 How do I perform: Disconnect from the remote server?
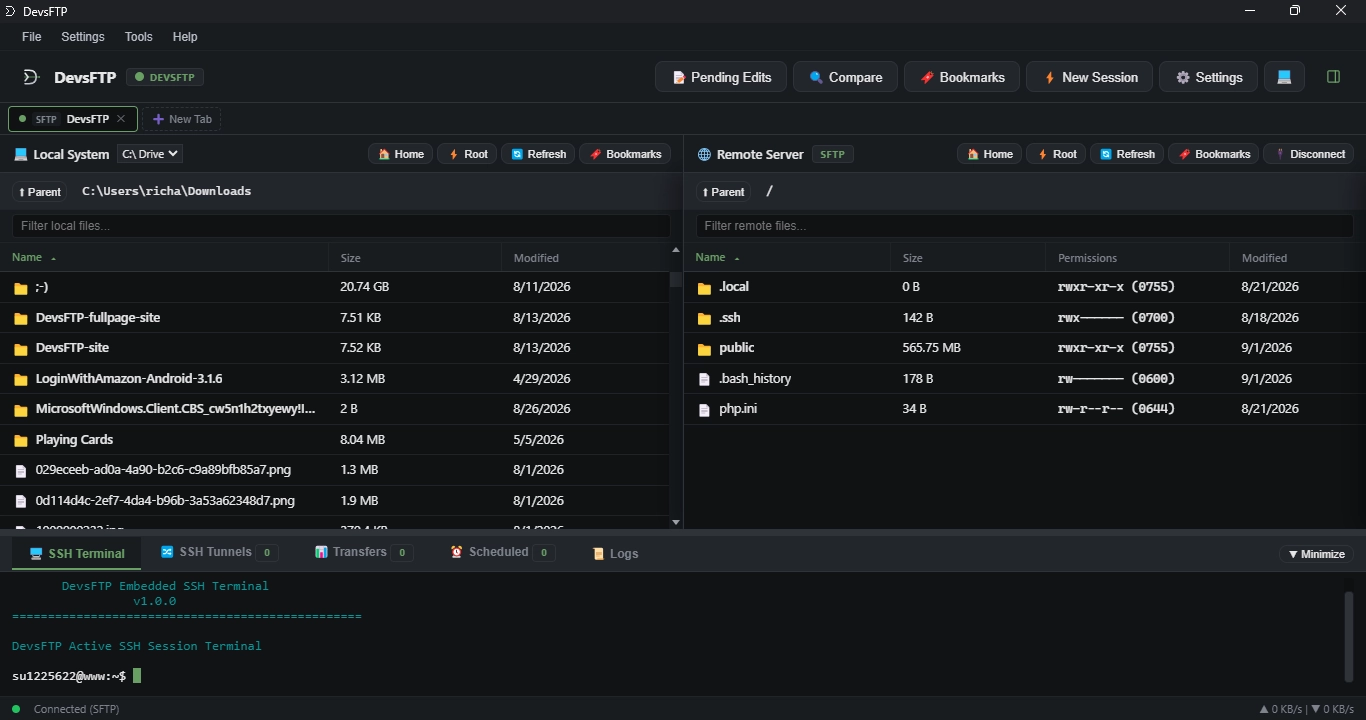click(1309, 154)
